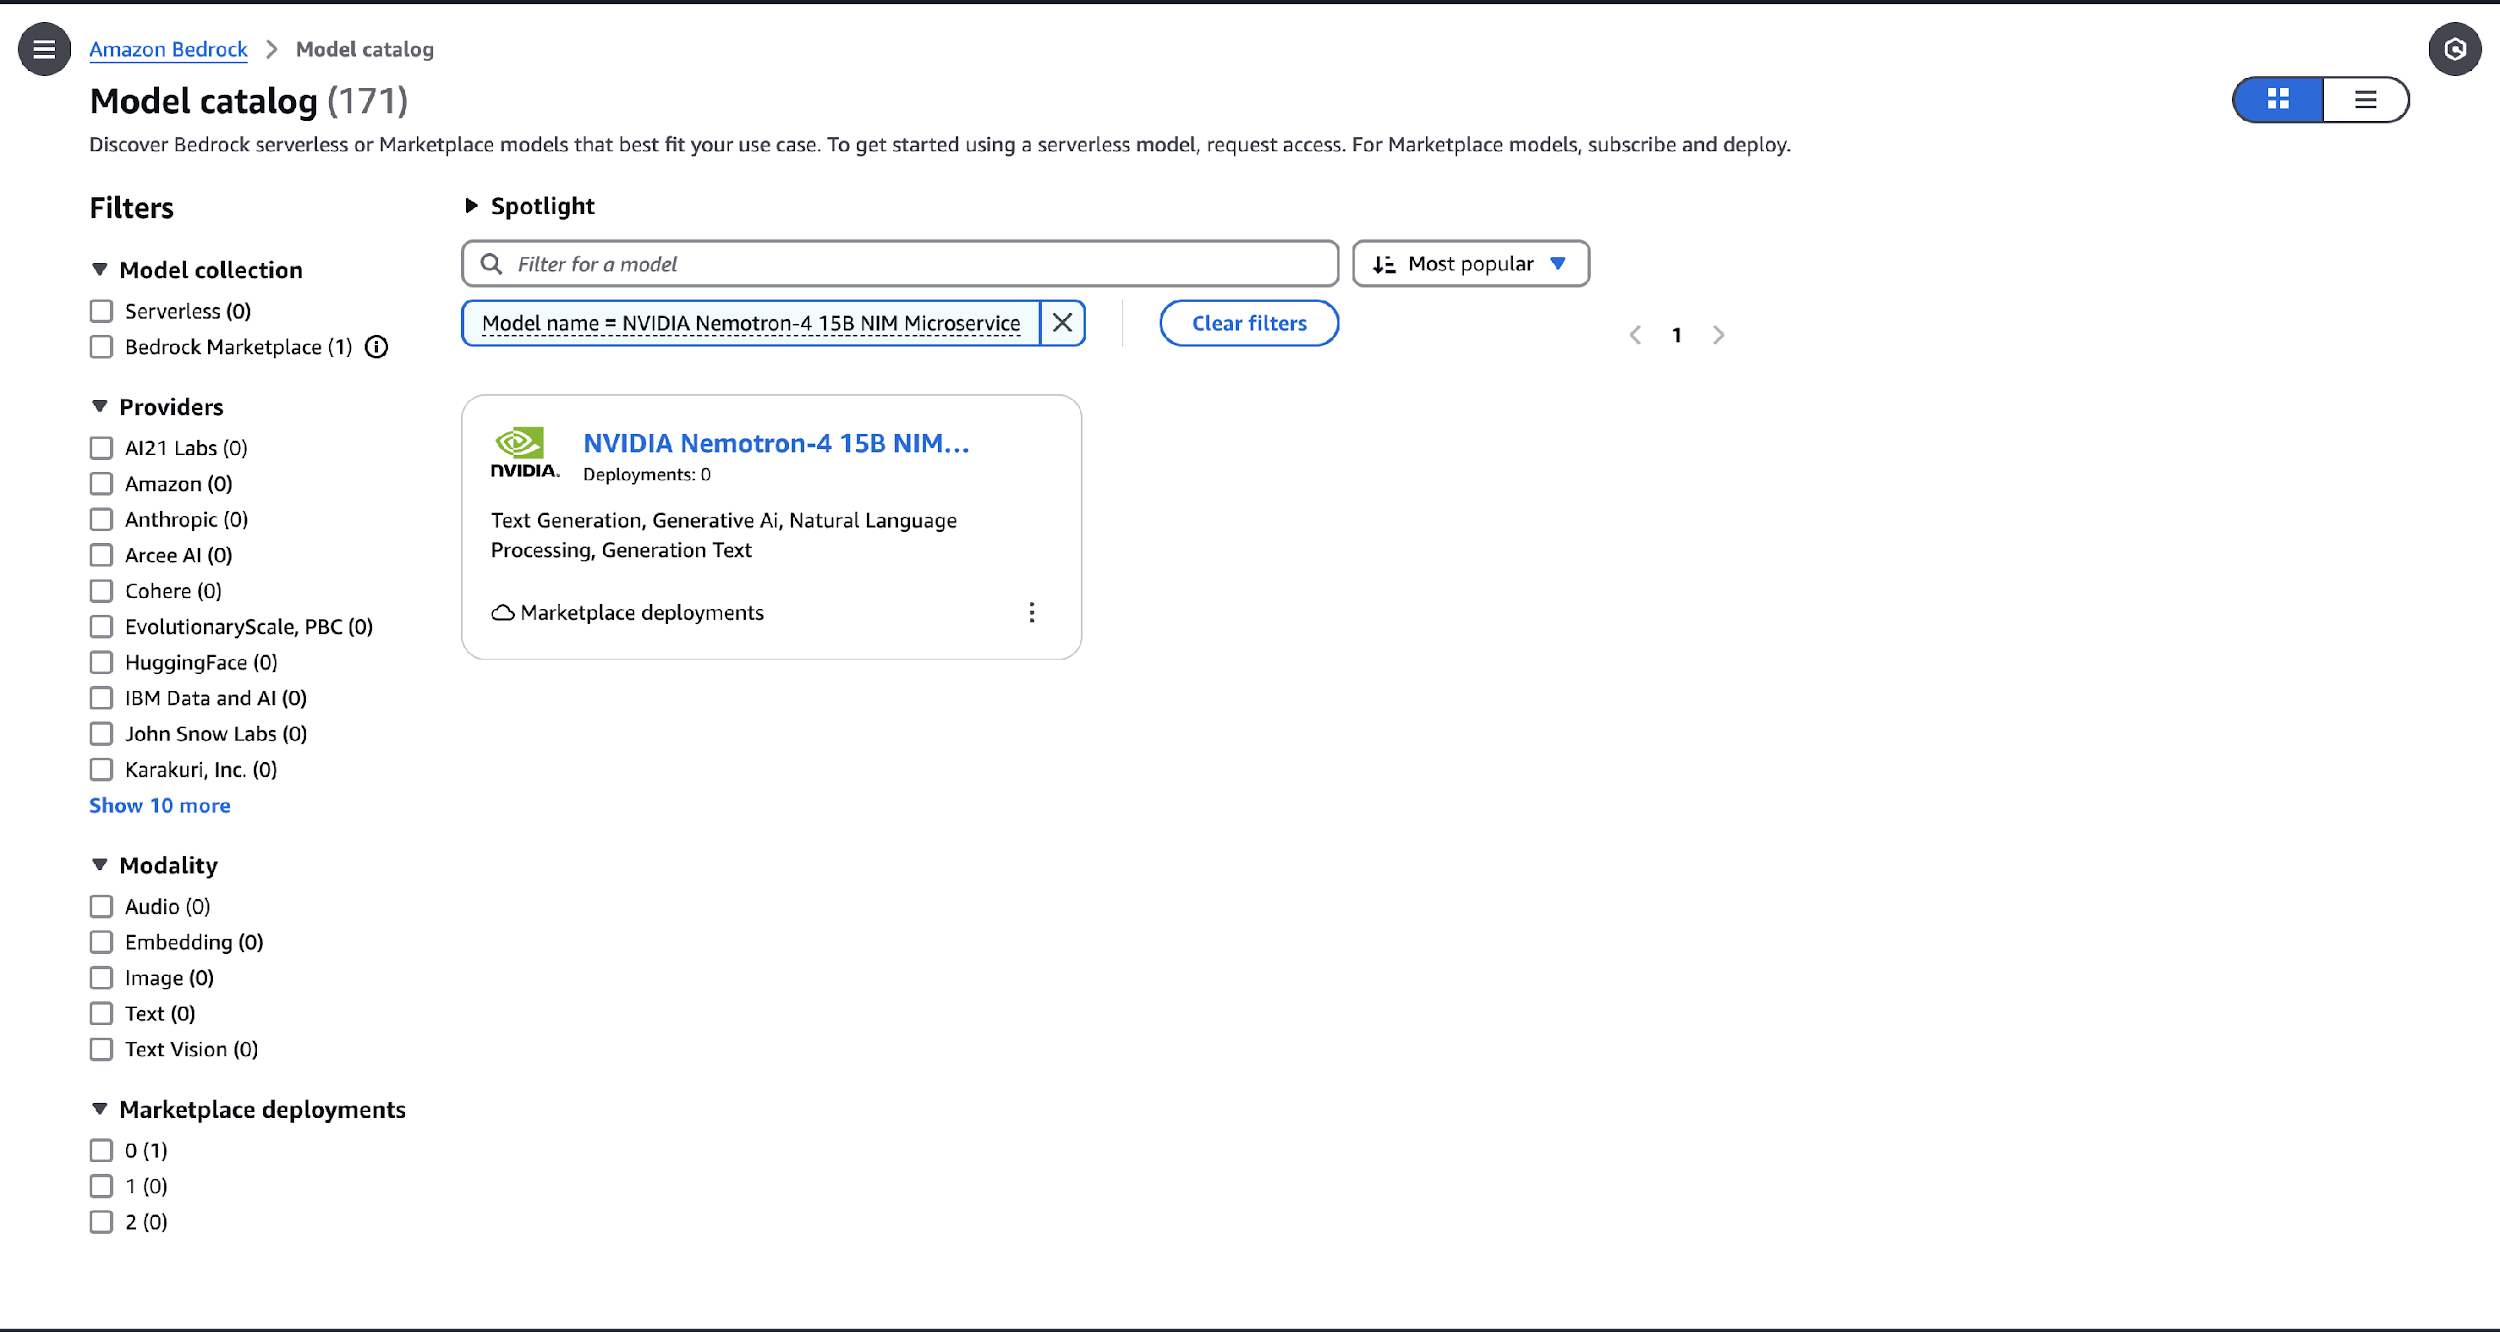The height and width of the screenshot is (1332, 2500).
Task: Collapse the Modality filter group
Action: point(100,865)
